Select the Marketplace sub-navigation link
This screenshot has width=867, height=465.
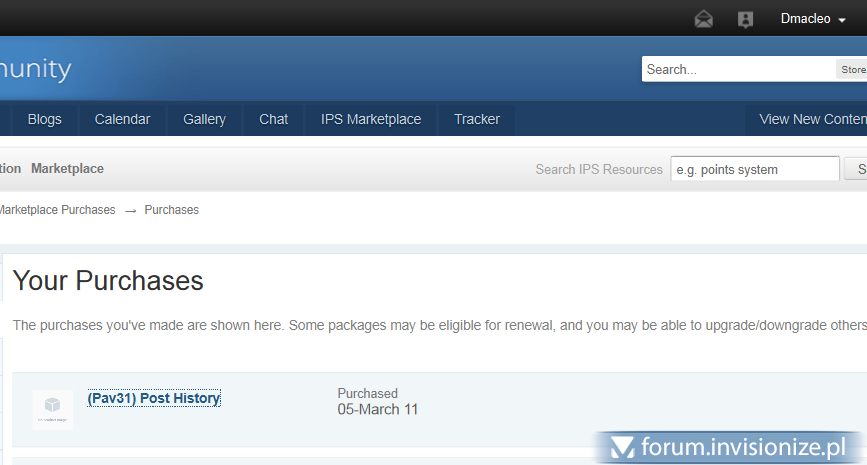point(67,169)
